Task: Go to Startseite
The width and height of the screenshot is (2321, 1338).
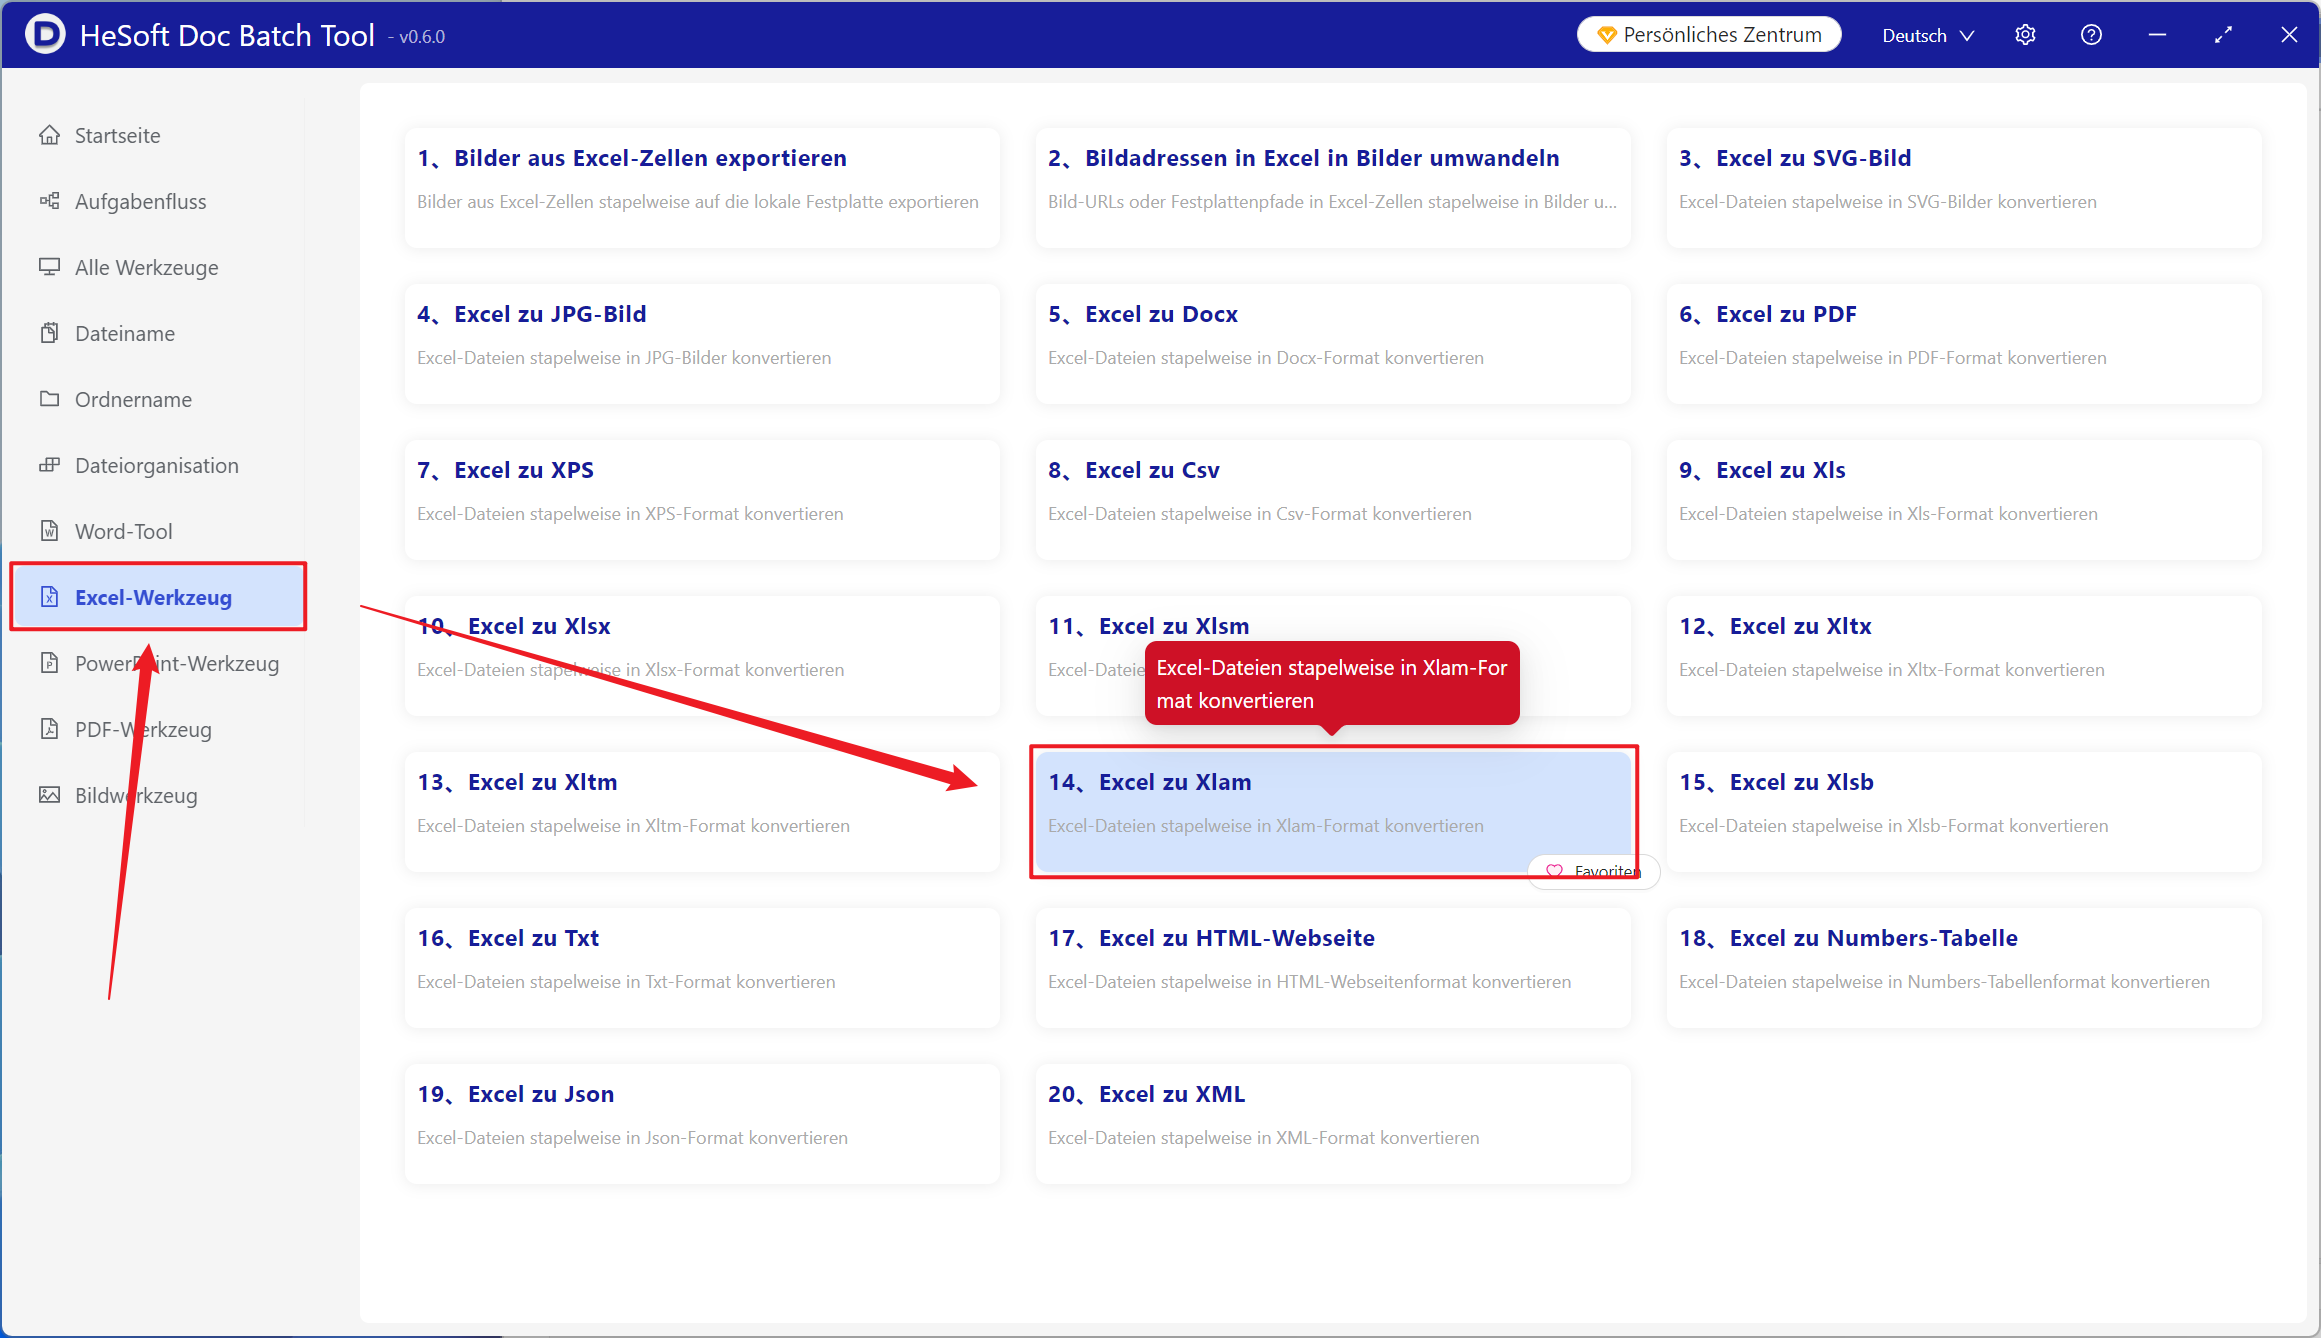Action: tap(158, 135)
